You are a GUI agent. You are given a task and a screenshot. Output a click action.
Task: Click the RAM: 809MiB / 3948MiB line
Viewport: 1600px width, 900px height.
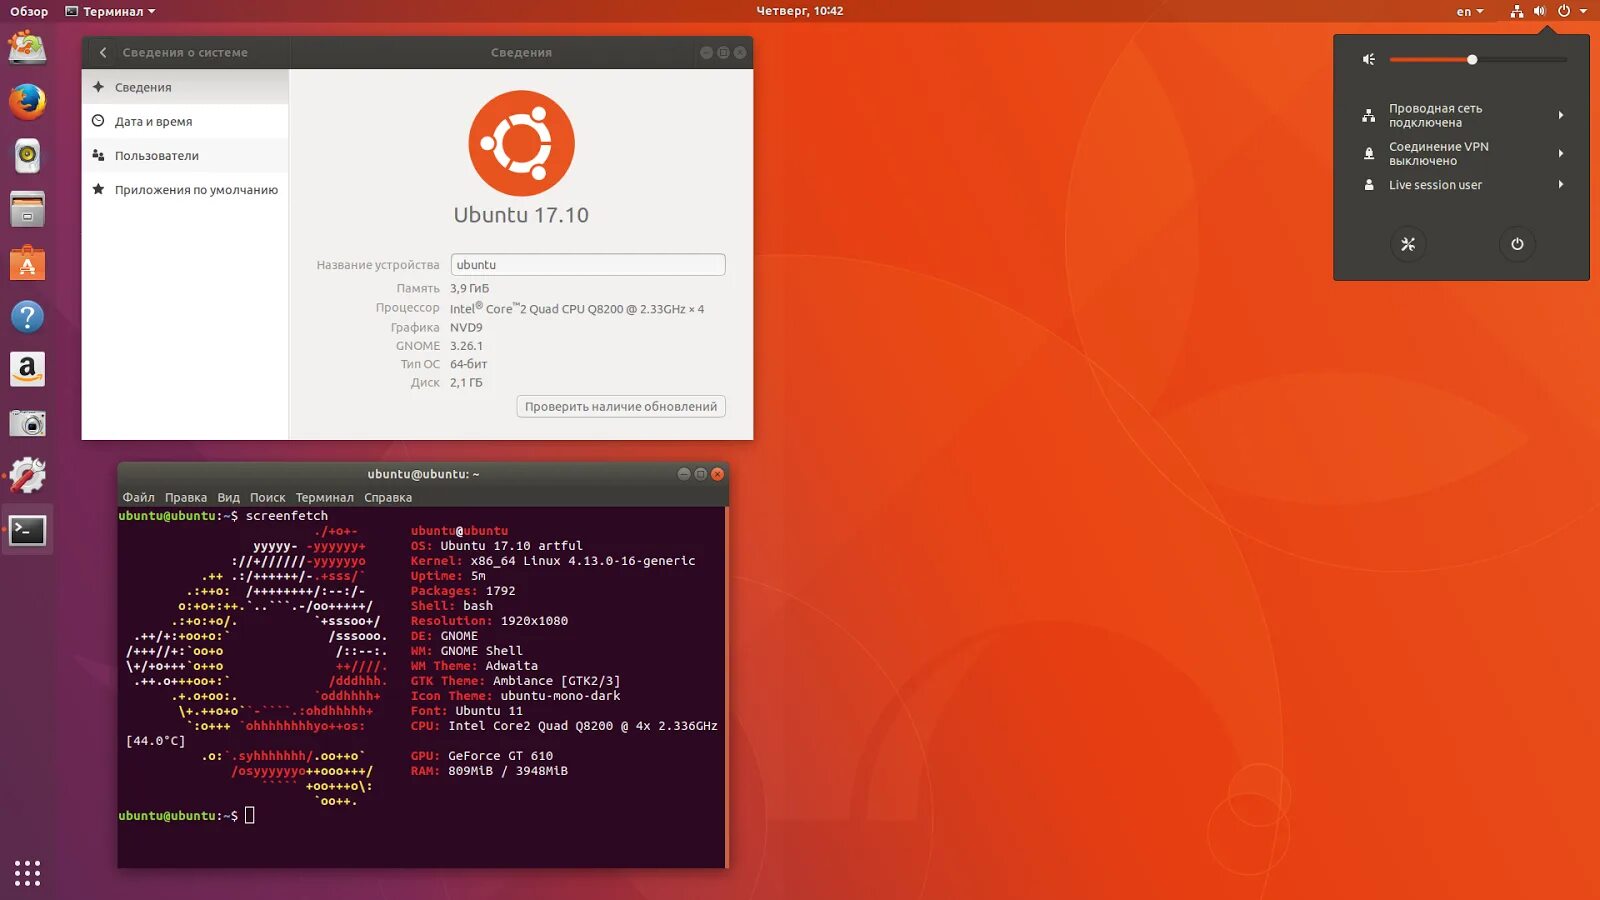[489, 771]
